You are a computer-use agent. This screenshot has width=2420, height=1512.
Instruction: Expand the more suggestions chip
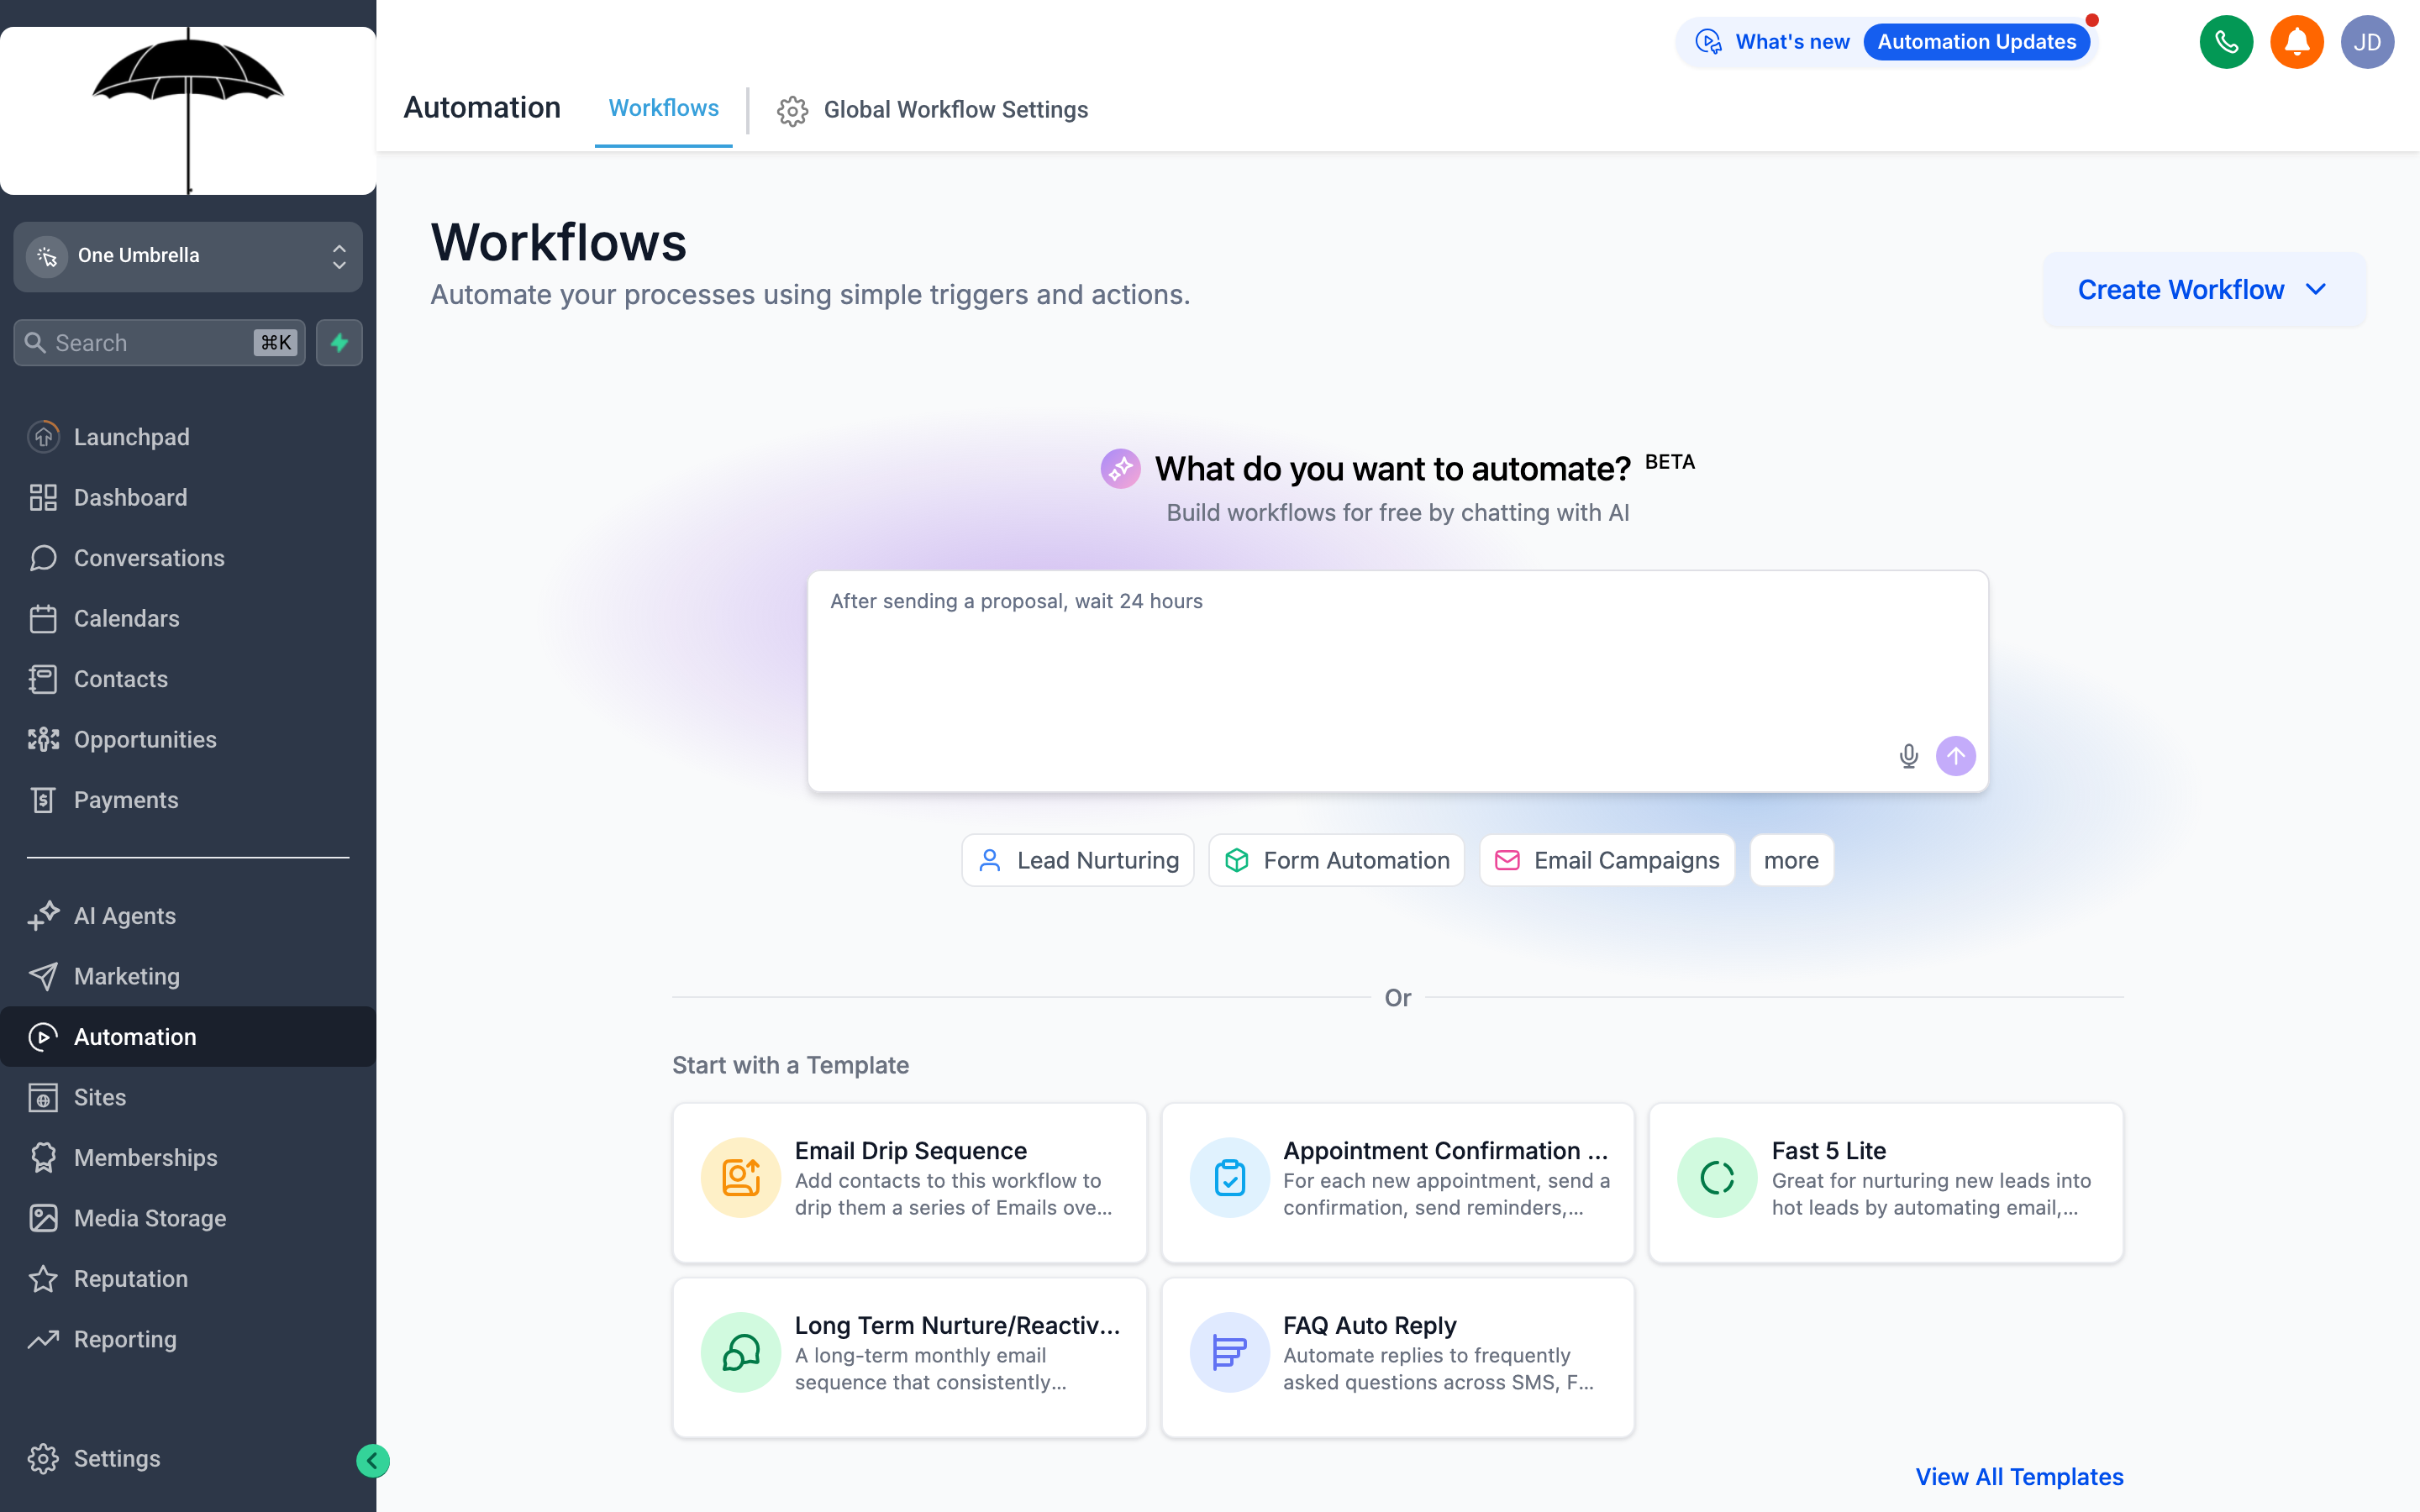[x=1791, y=860]
